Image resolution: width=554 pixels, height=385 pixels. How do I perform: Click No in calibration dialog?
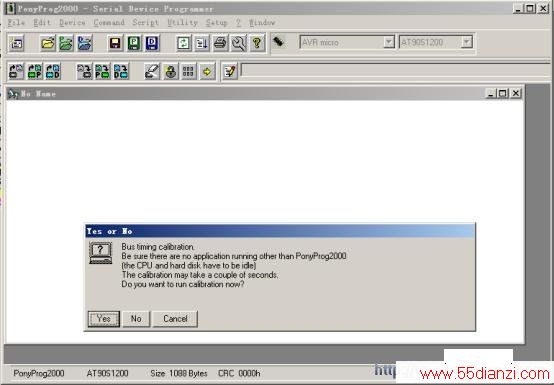coord(136,319)
